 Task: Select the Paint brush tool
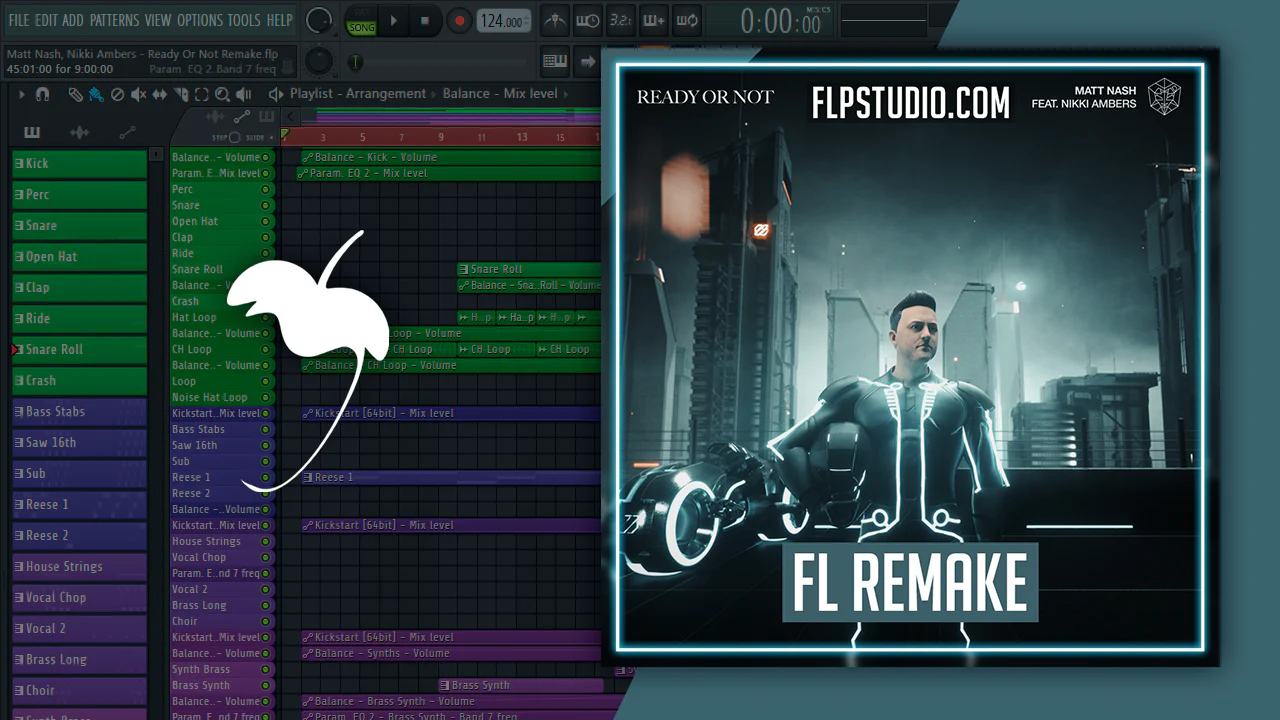click(96, 94)
